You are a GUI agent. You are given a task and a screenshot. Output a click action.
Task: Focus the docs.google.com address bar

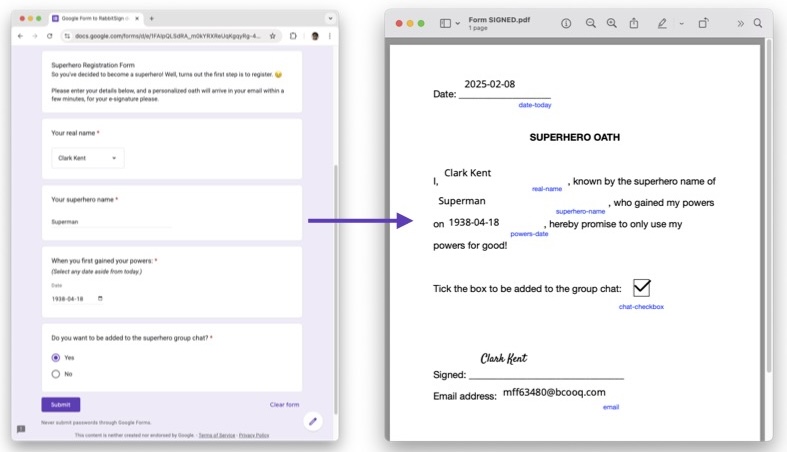click(x=168, y=36)
